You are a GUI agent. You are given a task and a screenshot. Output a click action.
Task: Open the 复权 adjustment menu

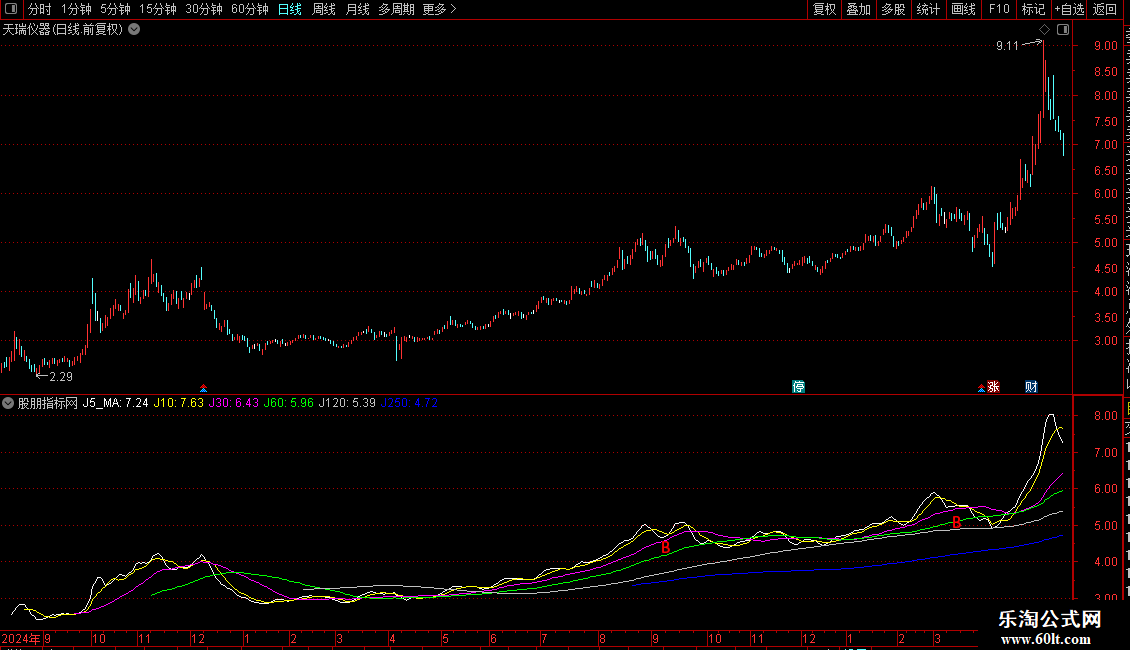tap(824, 9)
